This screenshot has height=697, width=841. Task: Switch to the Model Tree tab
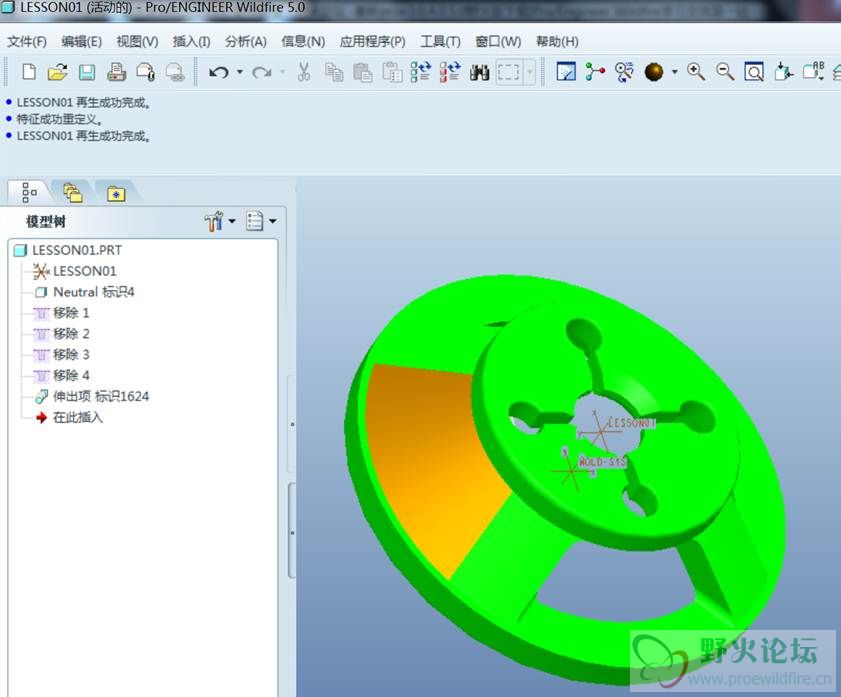[29, 192]
